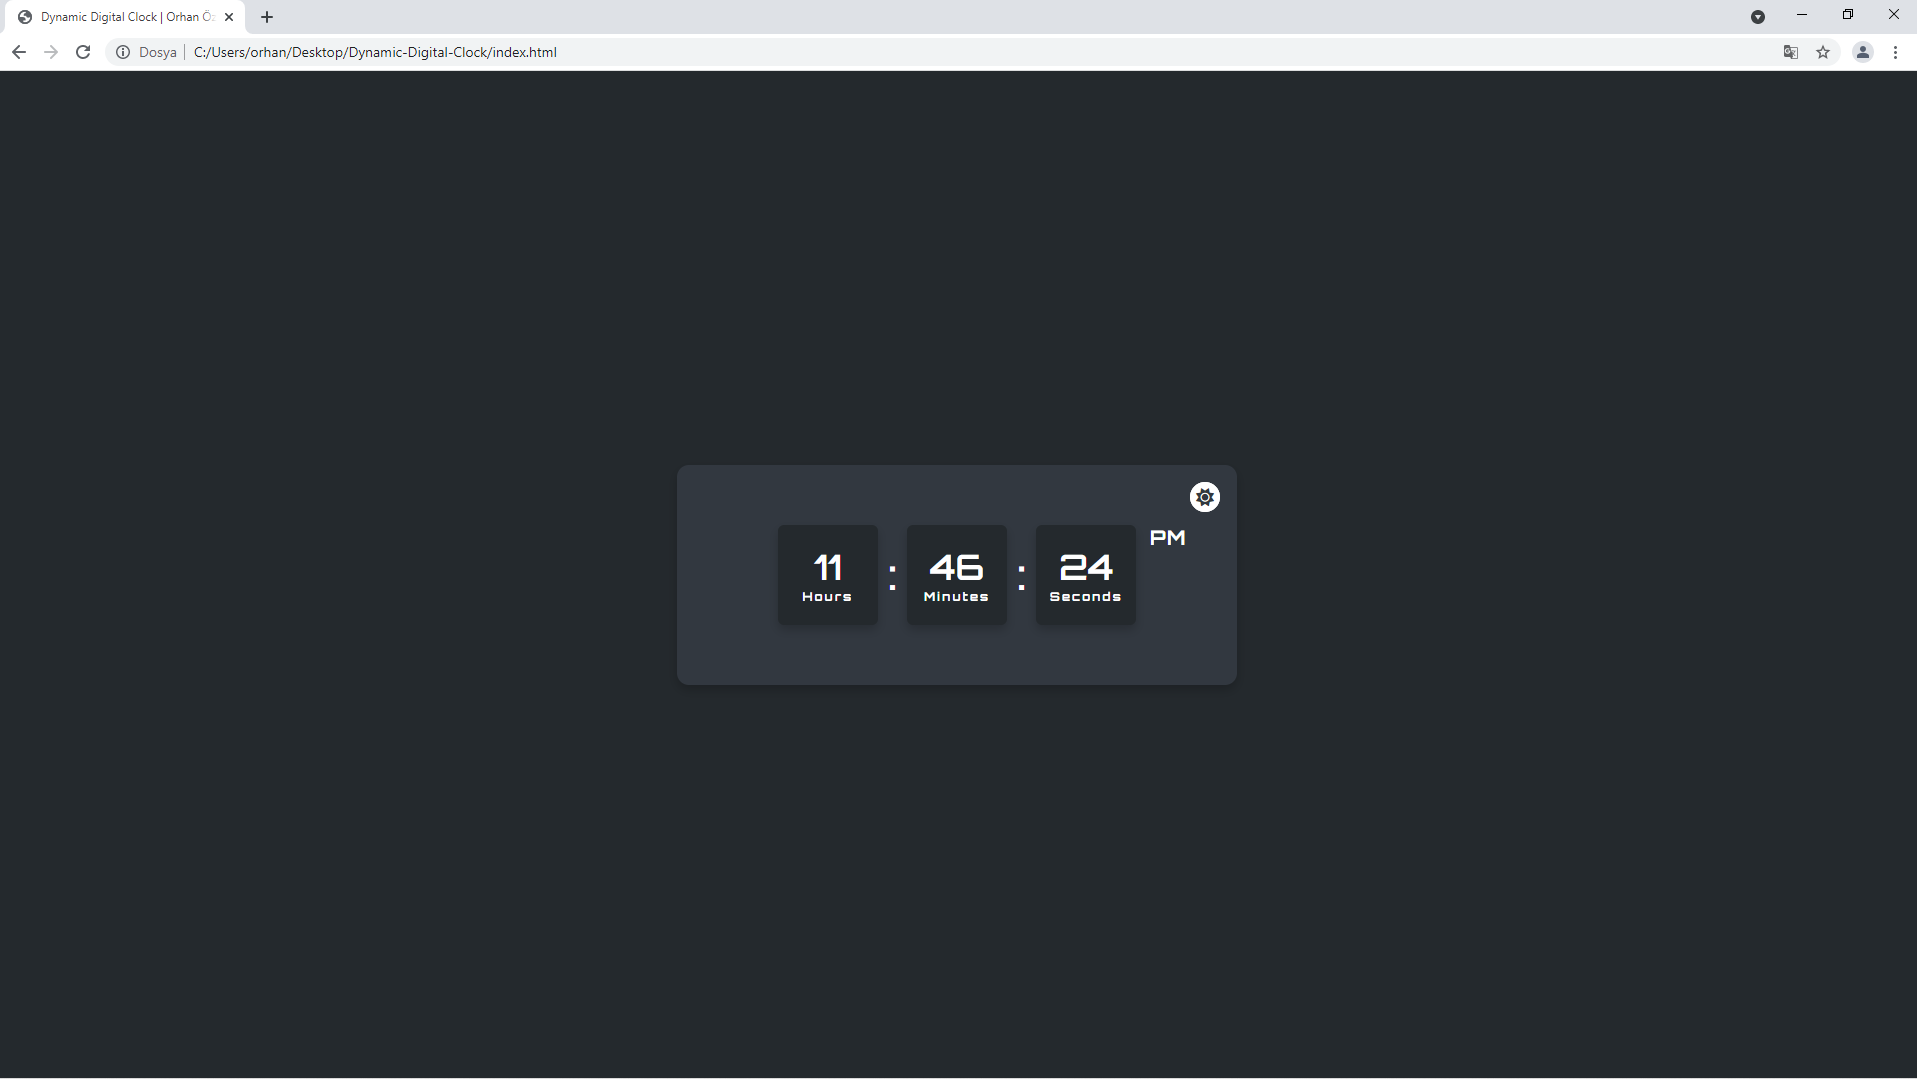Open the Google Translate option
Viewport: 1917px width, 1079px height.
point(1790,52)
